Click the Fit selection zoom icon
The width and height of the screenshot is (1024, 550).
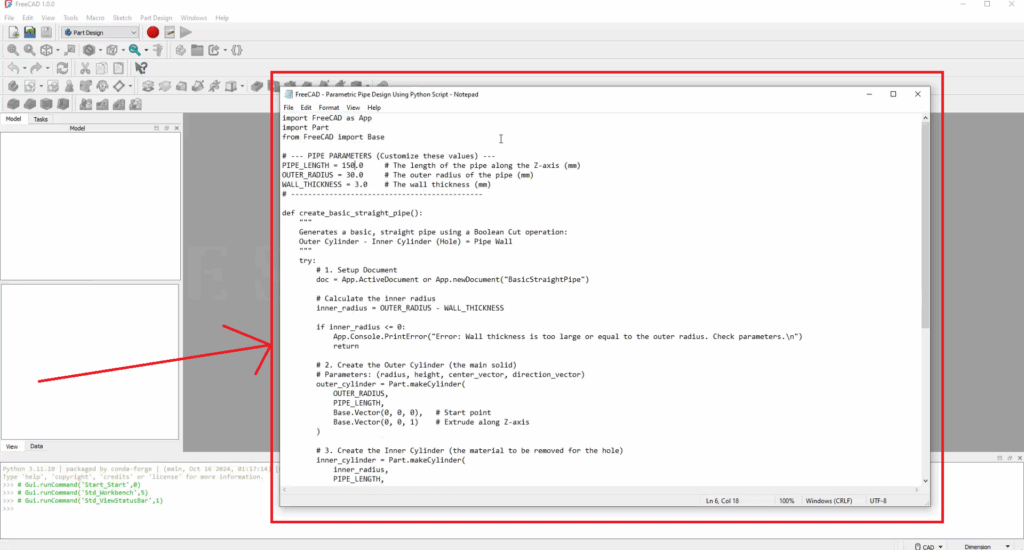tap(29, 50)
